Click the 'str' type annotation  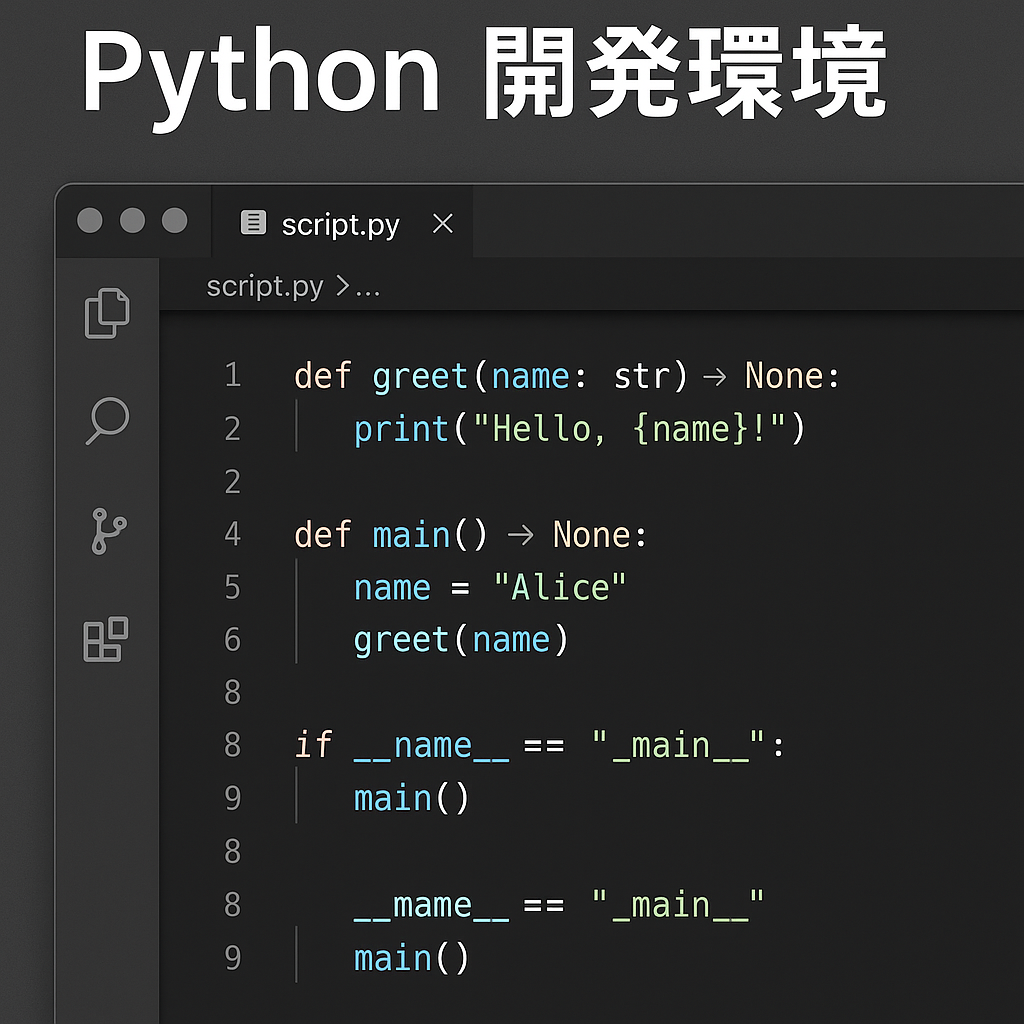(x=643, y=376)
